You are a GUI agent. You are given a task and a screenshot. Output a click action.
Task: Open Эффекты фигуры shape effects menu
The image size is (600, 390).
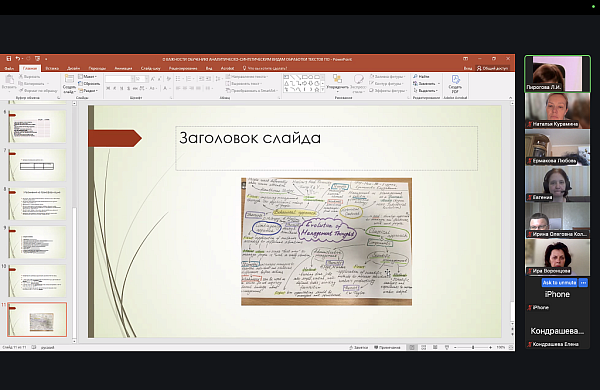point(388,91)
